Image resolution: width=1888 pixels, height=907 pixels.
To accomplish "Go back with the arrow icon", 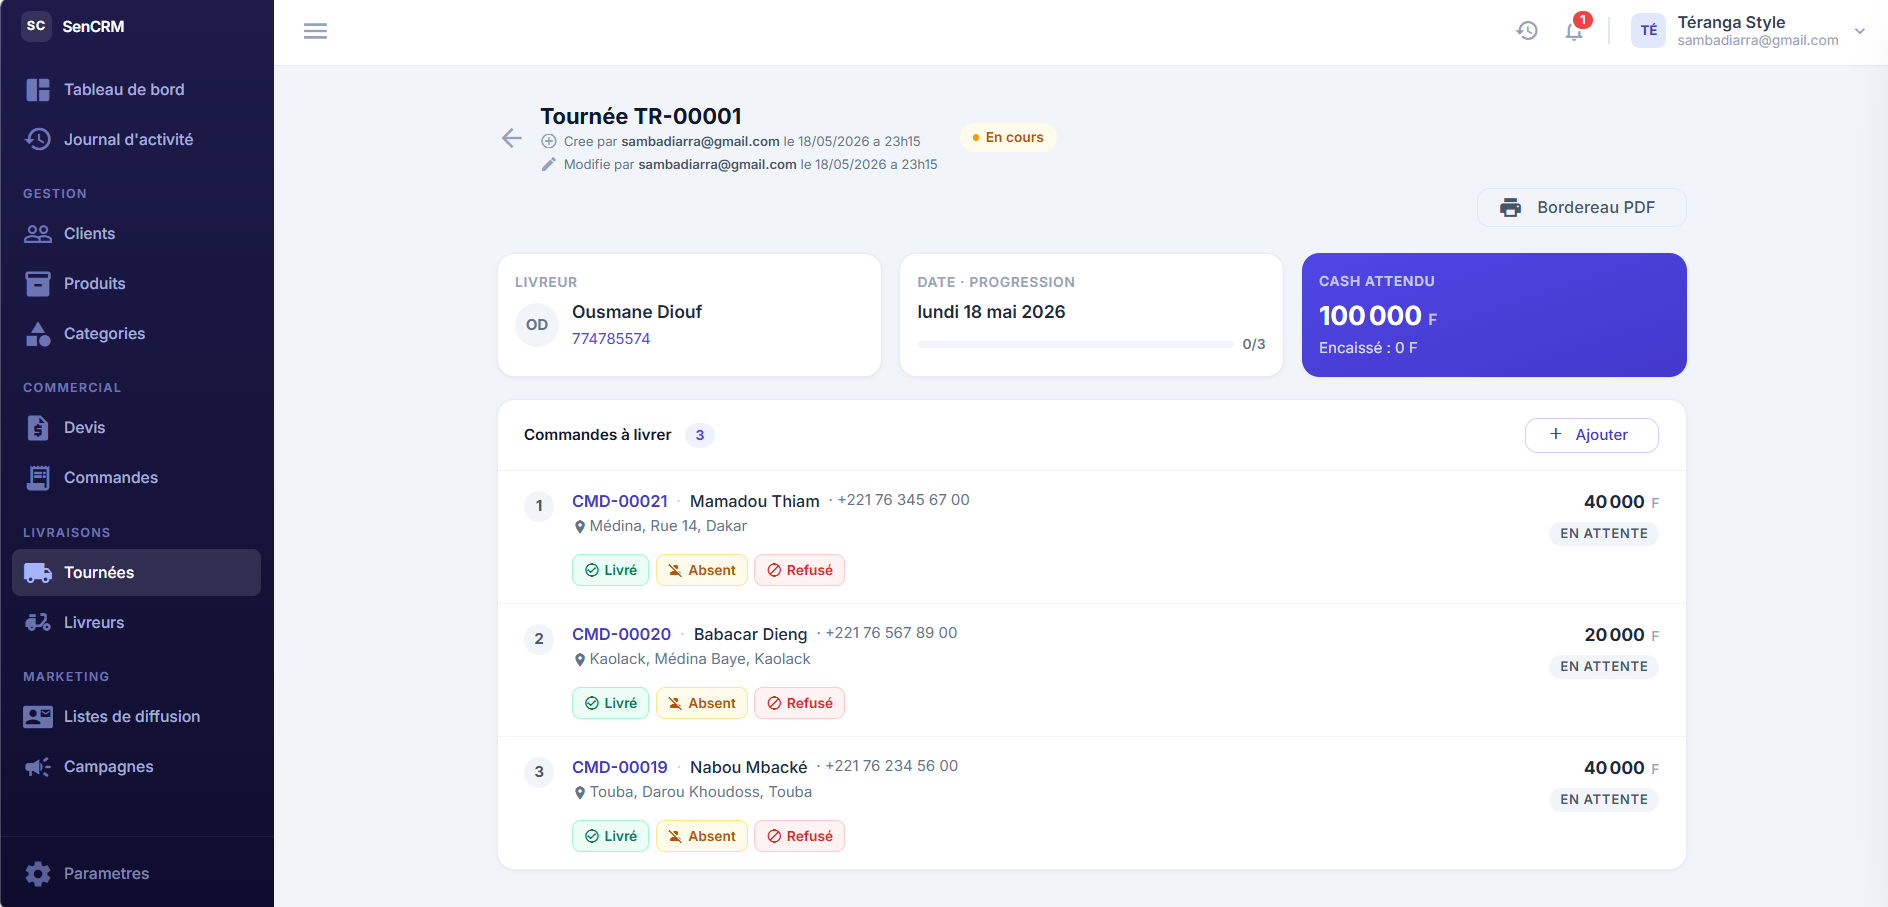I will [x=511, y=138].
